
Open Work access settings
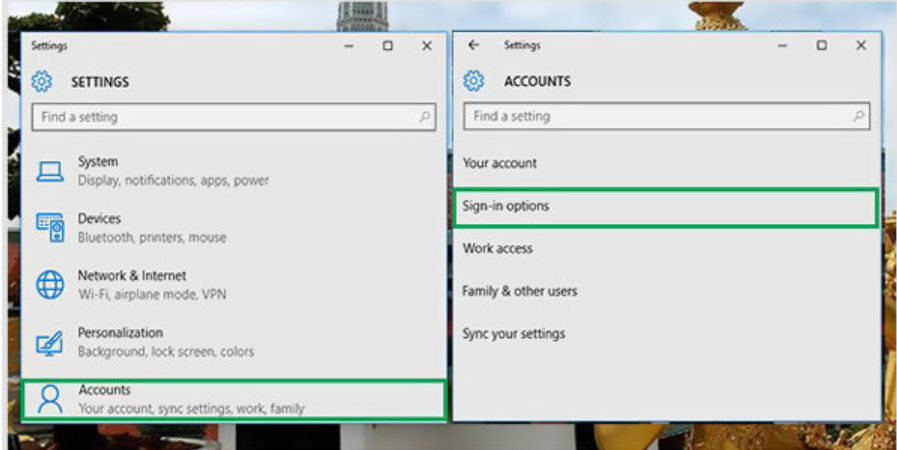[x=497, y=248]
